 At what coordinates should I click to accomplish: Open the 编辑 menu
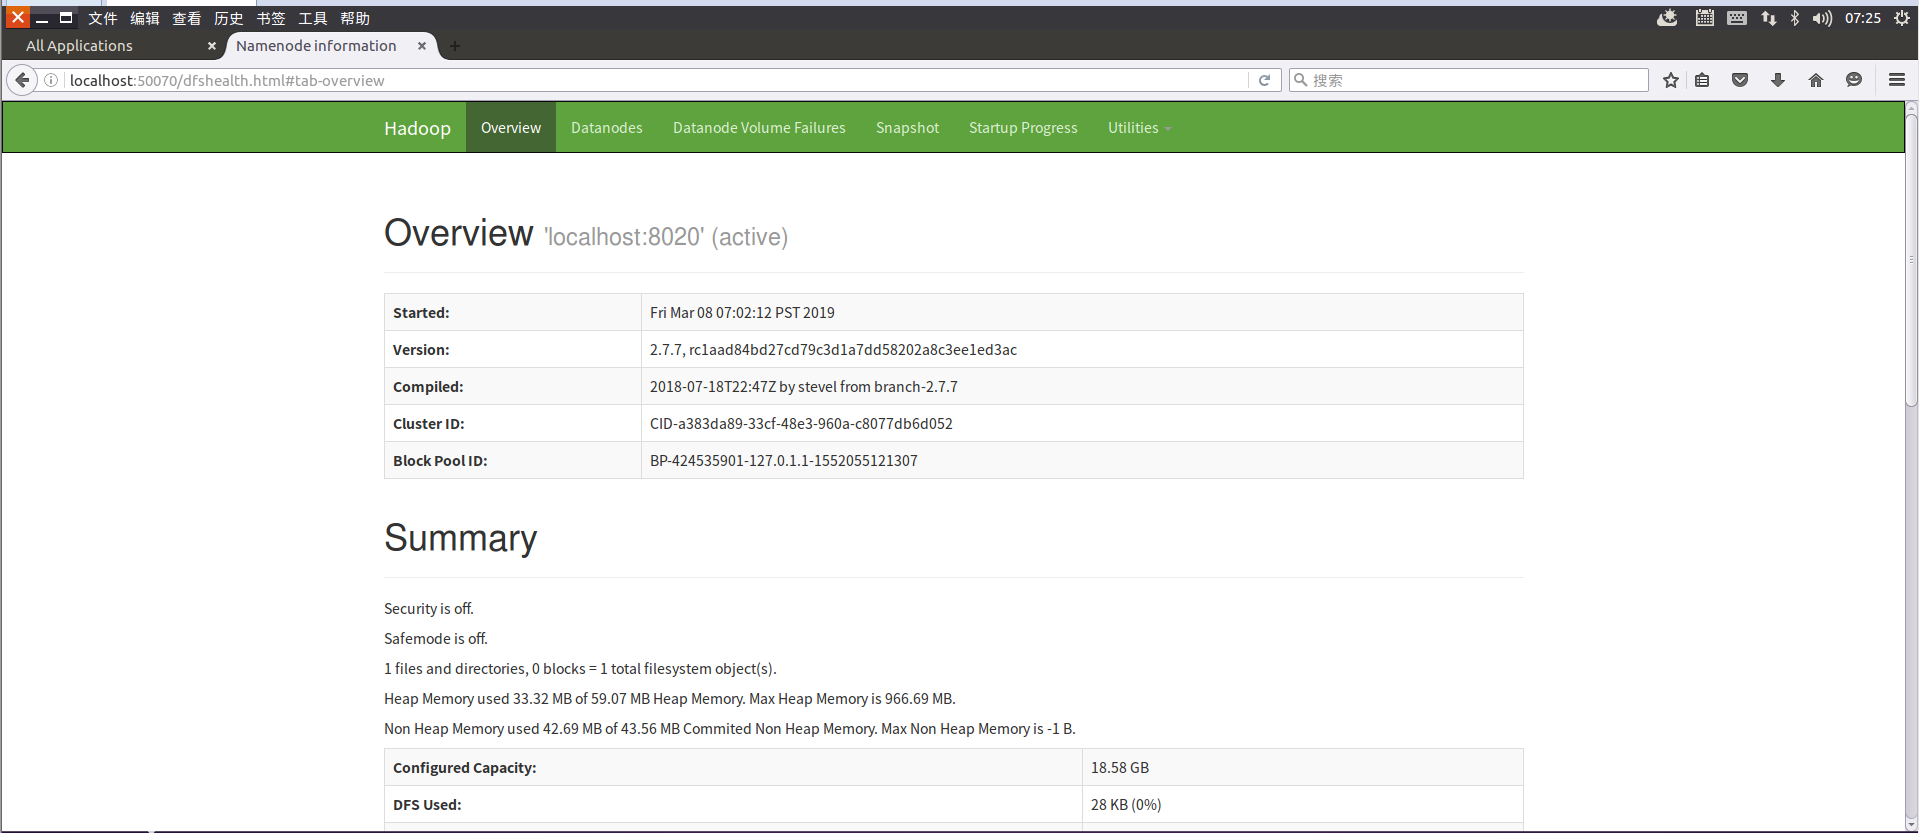[x=145, y=18]
